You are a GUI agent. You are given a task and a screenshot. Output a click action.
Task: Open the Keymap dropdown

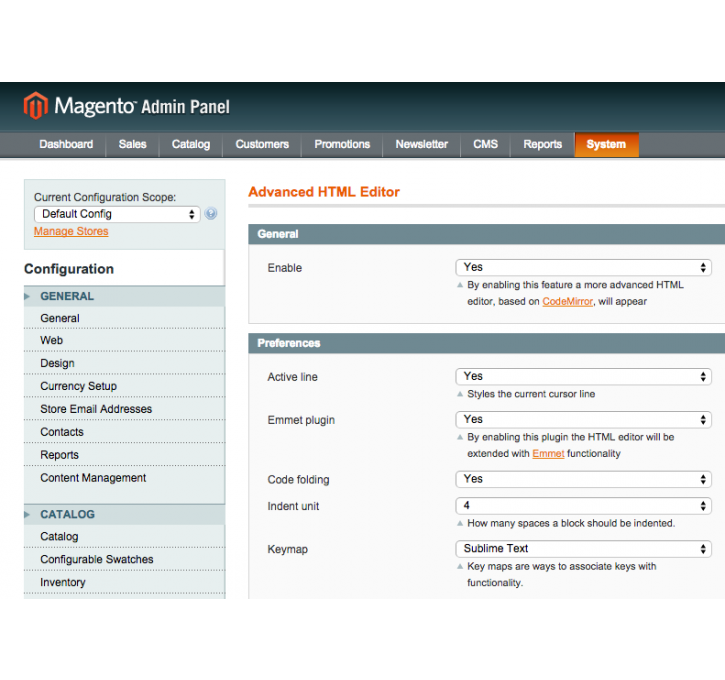(x=584, y=548)
